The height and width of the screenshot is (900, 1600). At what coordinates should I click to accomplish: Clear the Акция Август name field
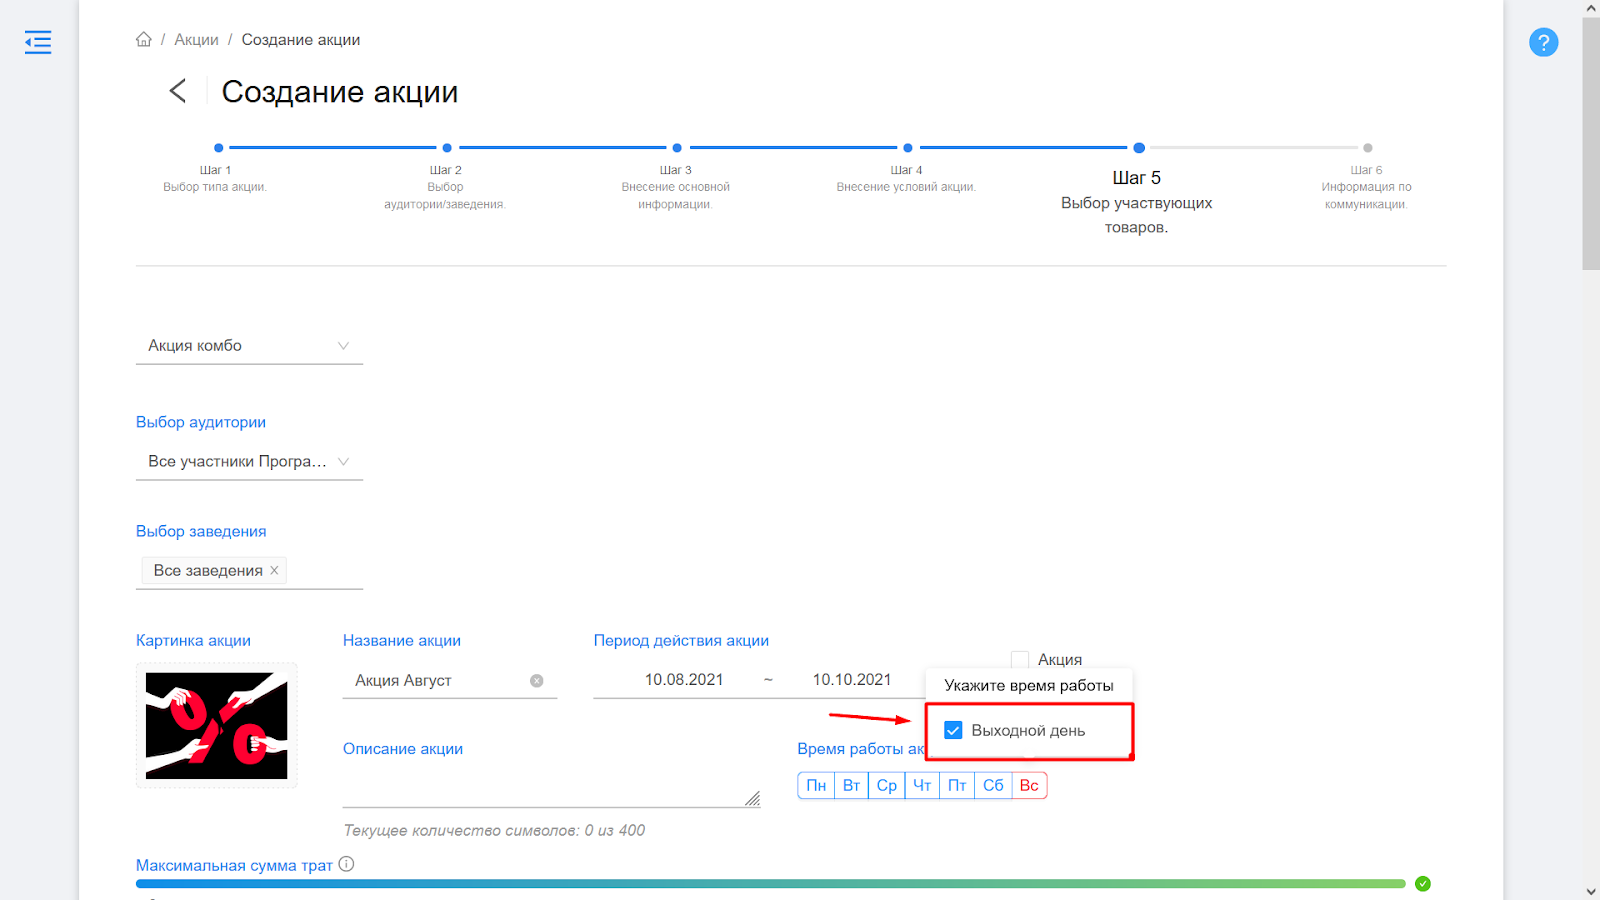[x=537, y=680]
